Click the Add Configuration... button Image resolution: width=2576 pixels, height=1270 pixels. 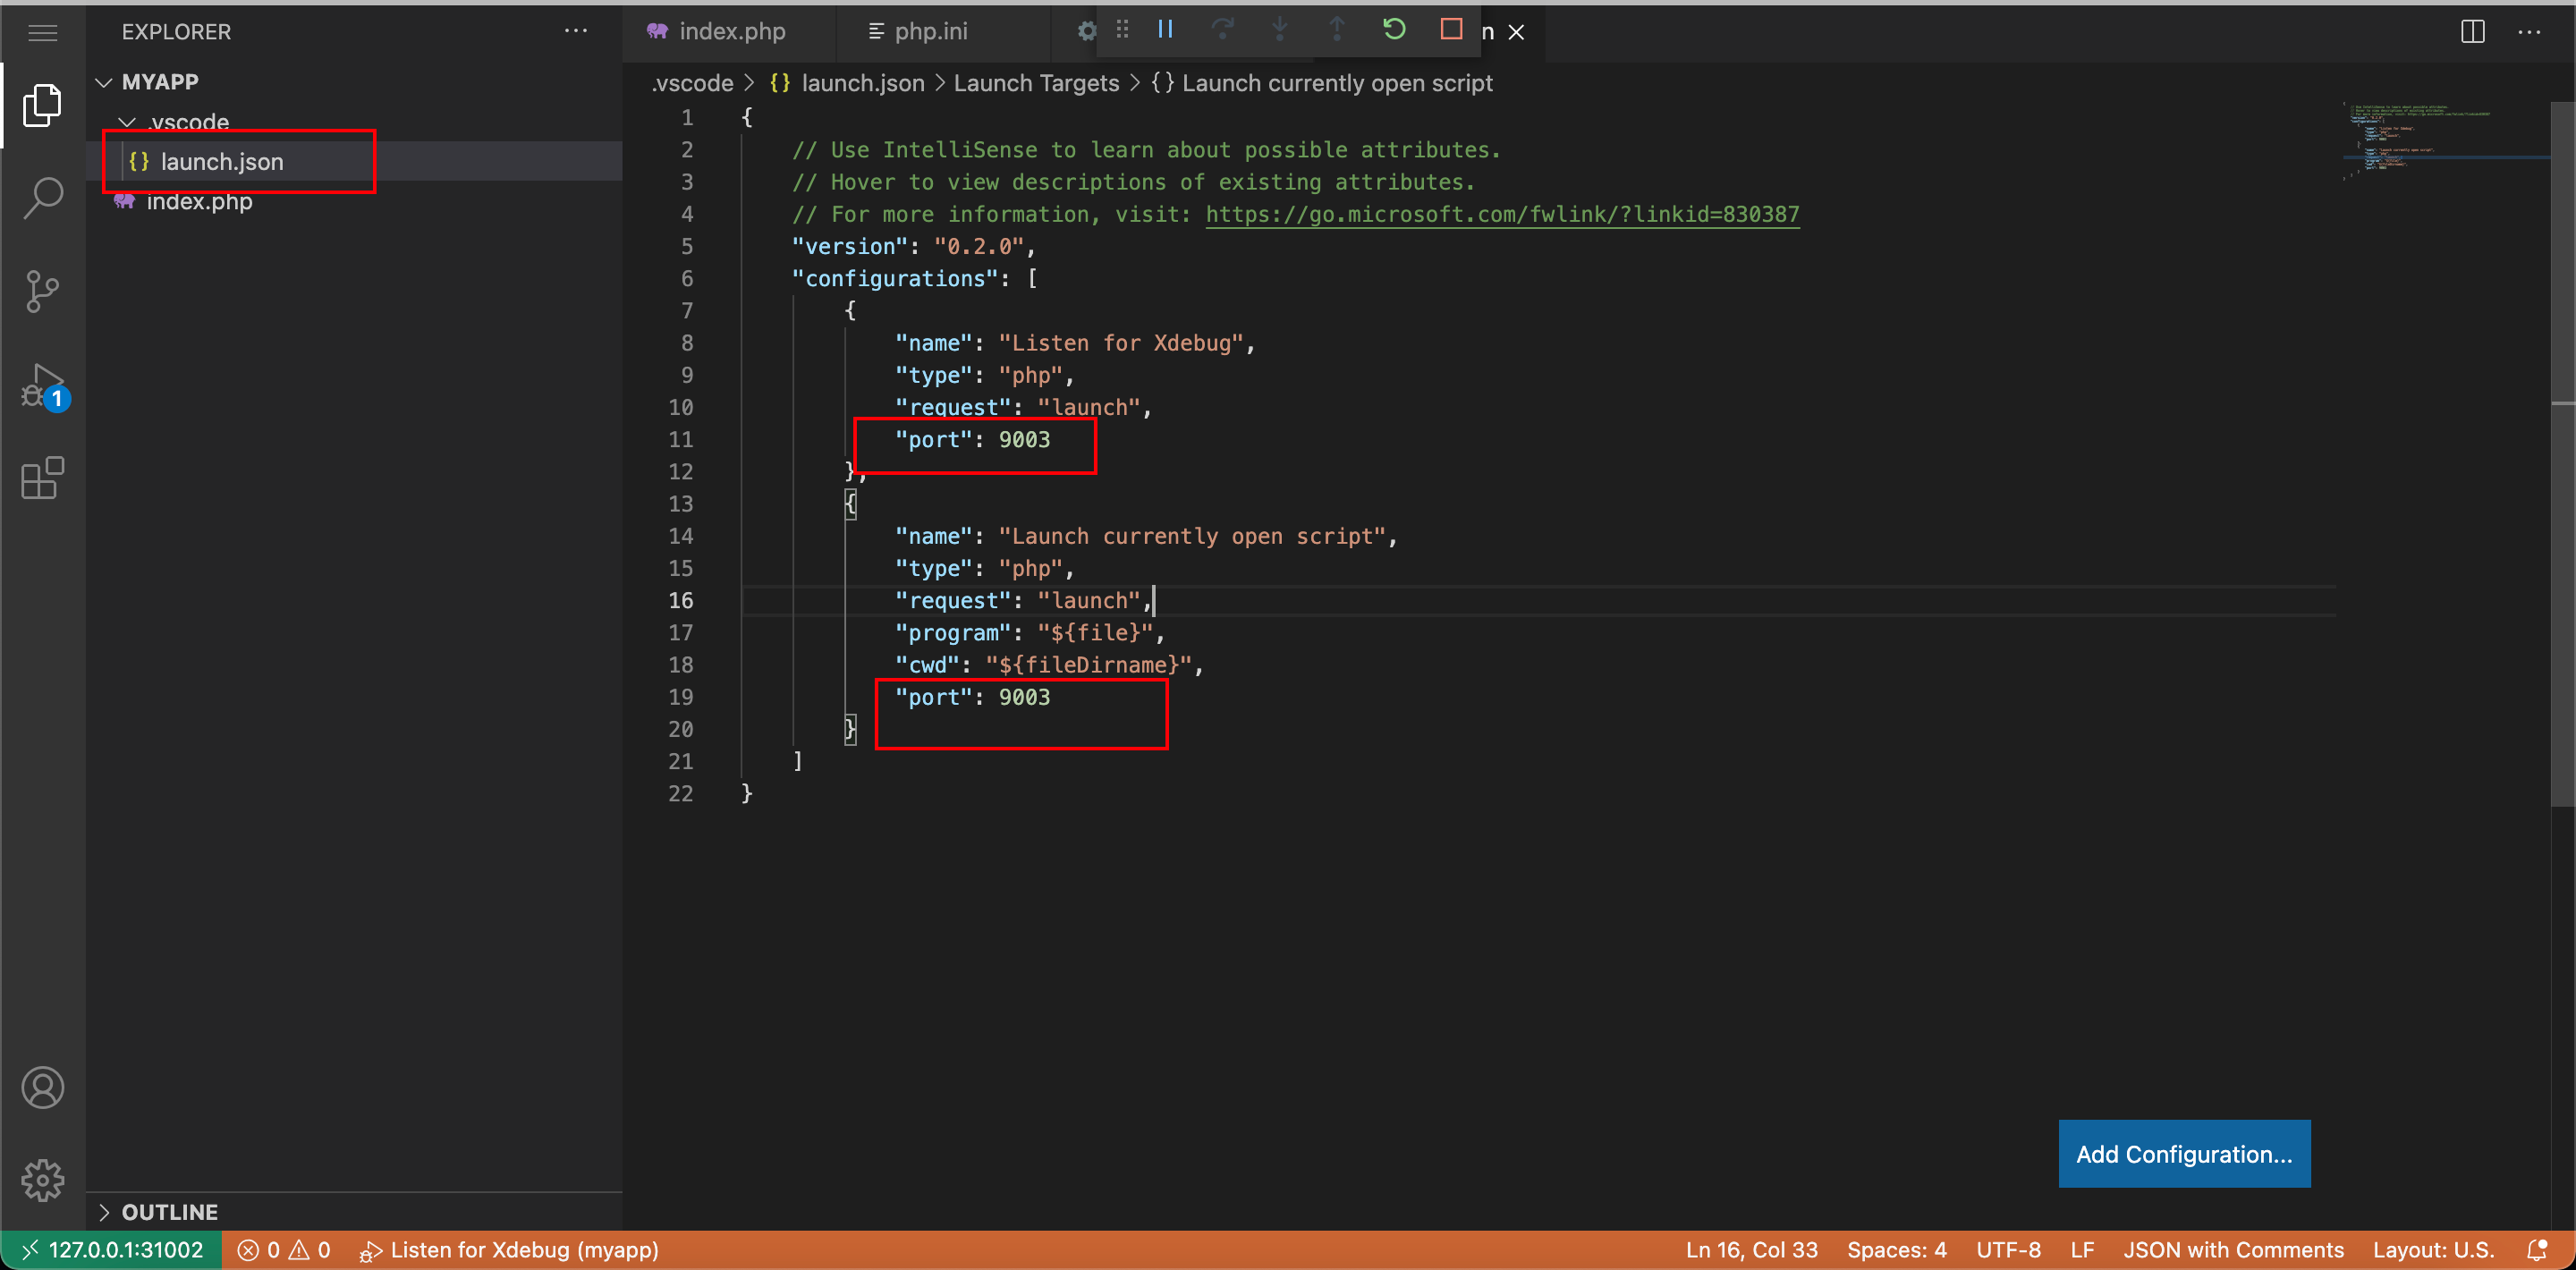pyautogui.click(x=2184, y=1154)
